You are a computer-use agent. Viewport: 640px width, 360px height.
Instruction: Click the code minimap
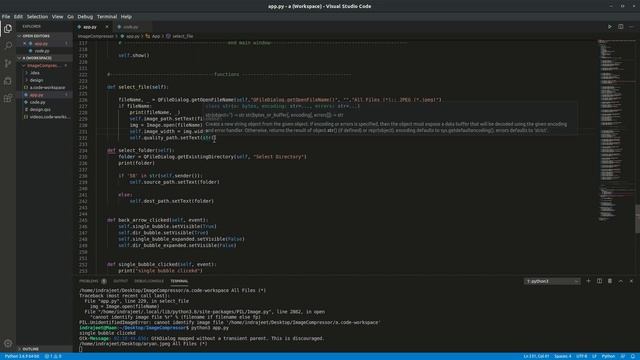click(616, 131)
